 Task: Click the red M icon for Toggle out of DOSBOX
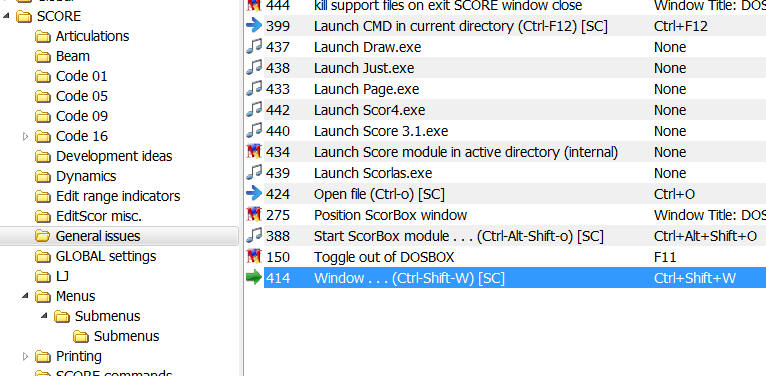(x=254, y=257)
